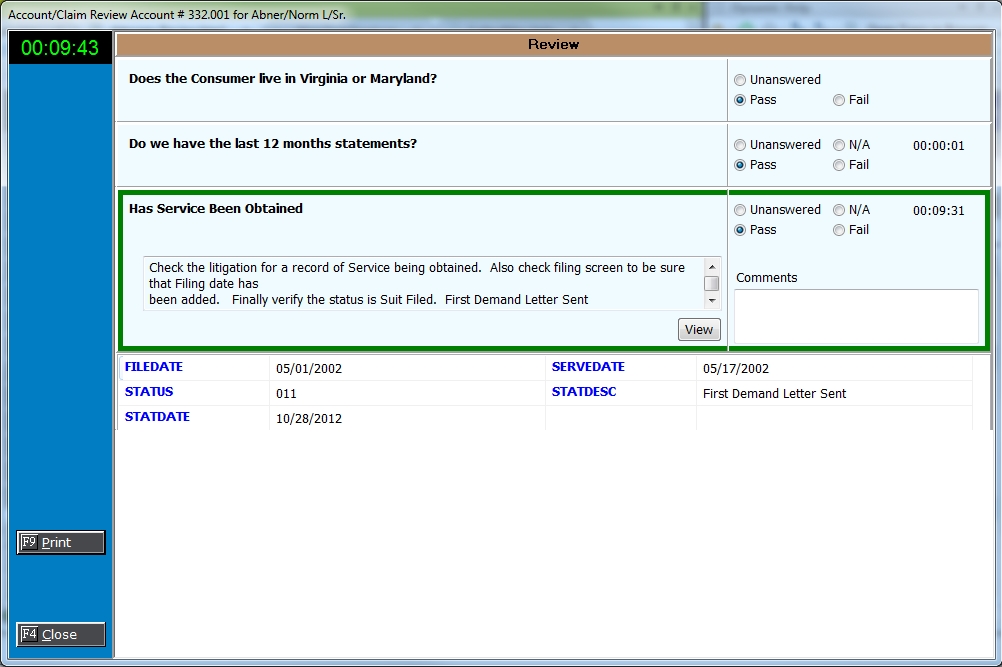1002x667 pixels.
Task: Choose Pass for Has Service Been Obtained
Action: (740, 230)
